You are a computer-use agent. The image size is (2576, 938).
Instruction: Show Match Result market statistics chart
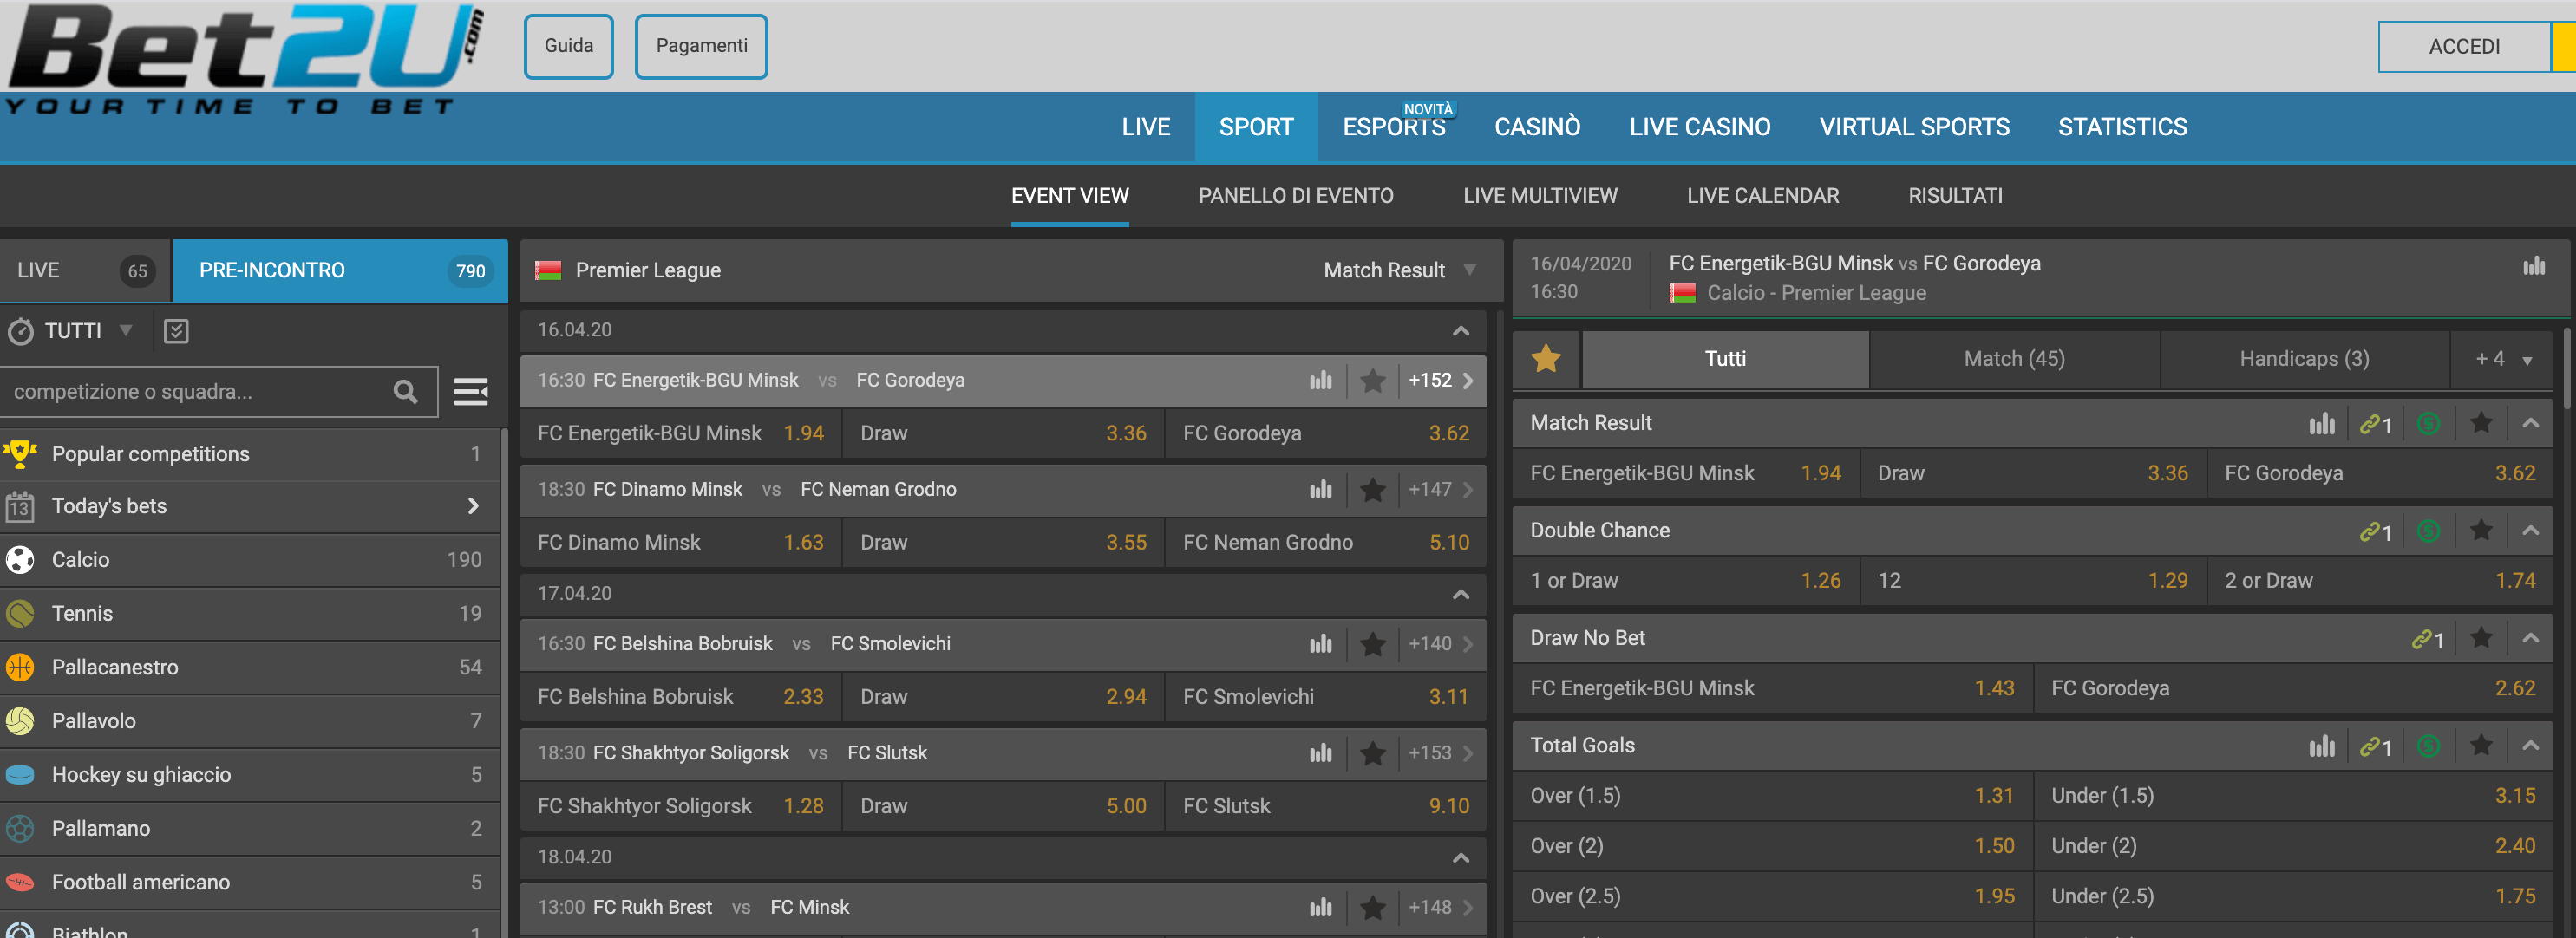(x=2322, y=423)
